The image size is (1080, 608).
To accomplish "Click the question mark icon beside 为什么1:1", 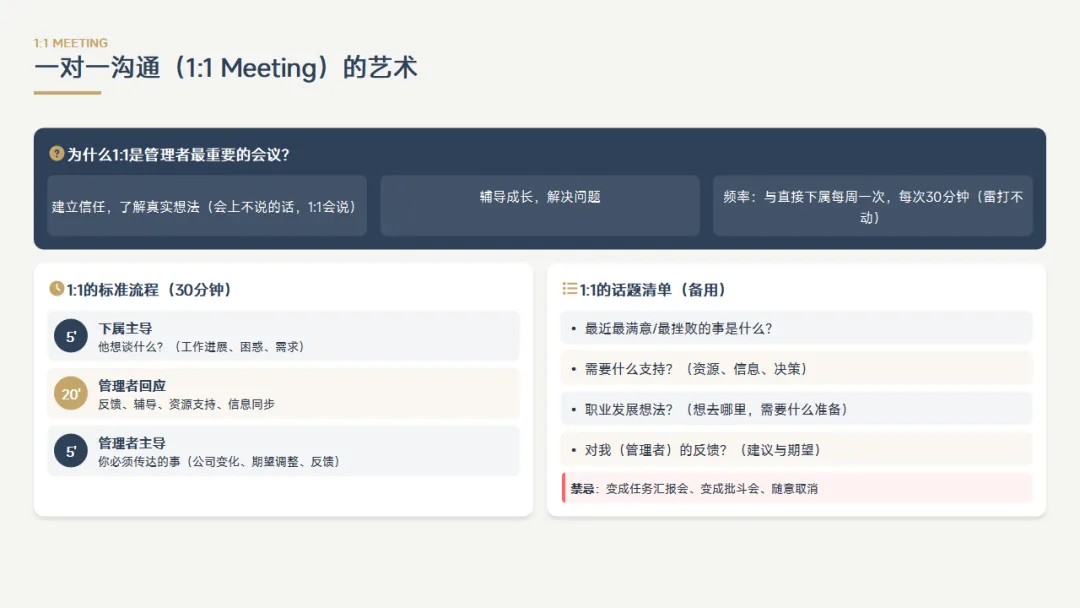I will 56,154.
